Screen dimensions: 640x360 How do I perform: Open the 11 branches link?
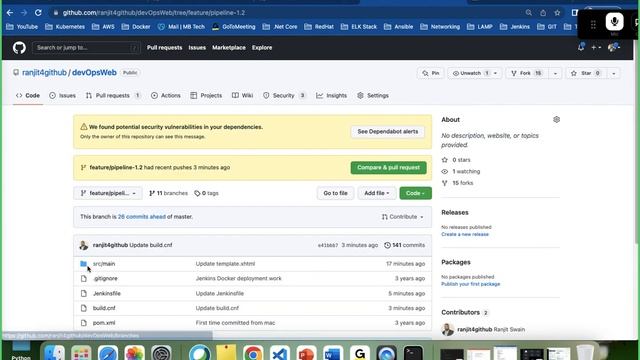tap(168, 193)
